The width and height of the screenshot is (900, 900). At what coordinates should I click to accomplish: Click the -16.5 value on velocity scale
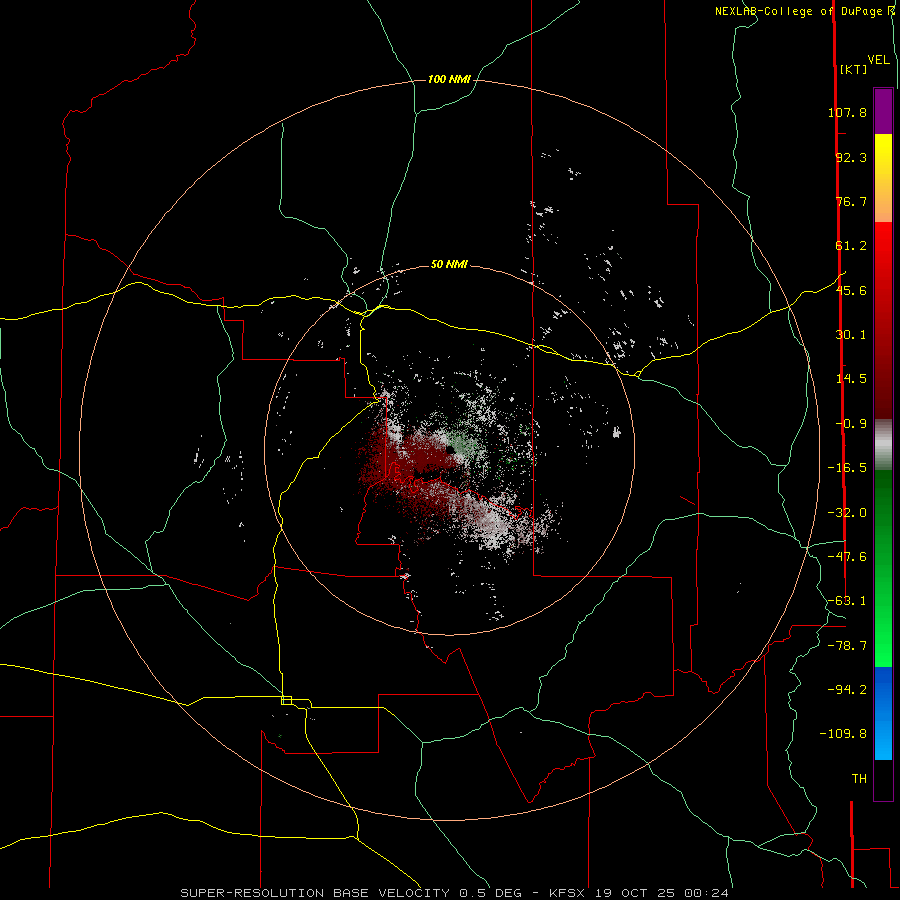847,468
